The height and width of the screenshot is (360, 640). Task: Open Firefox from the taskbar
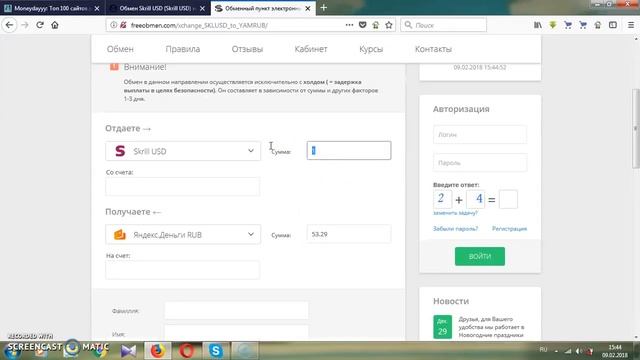(x=157, y=351)
